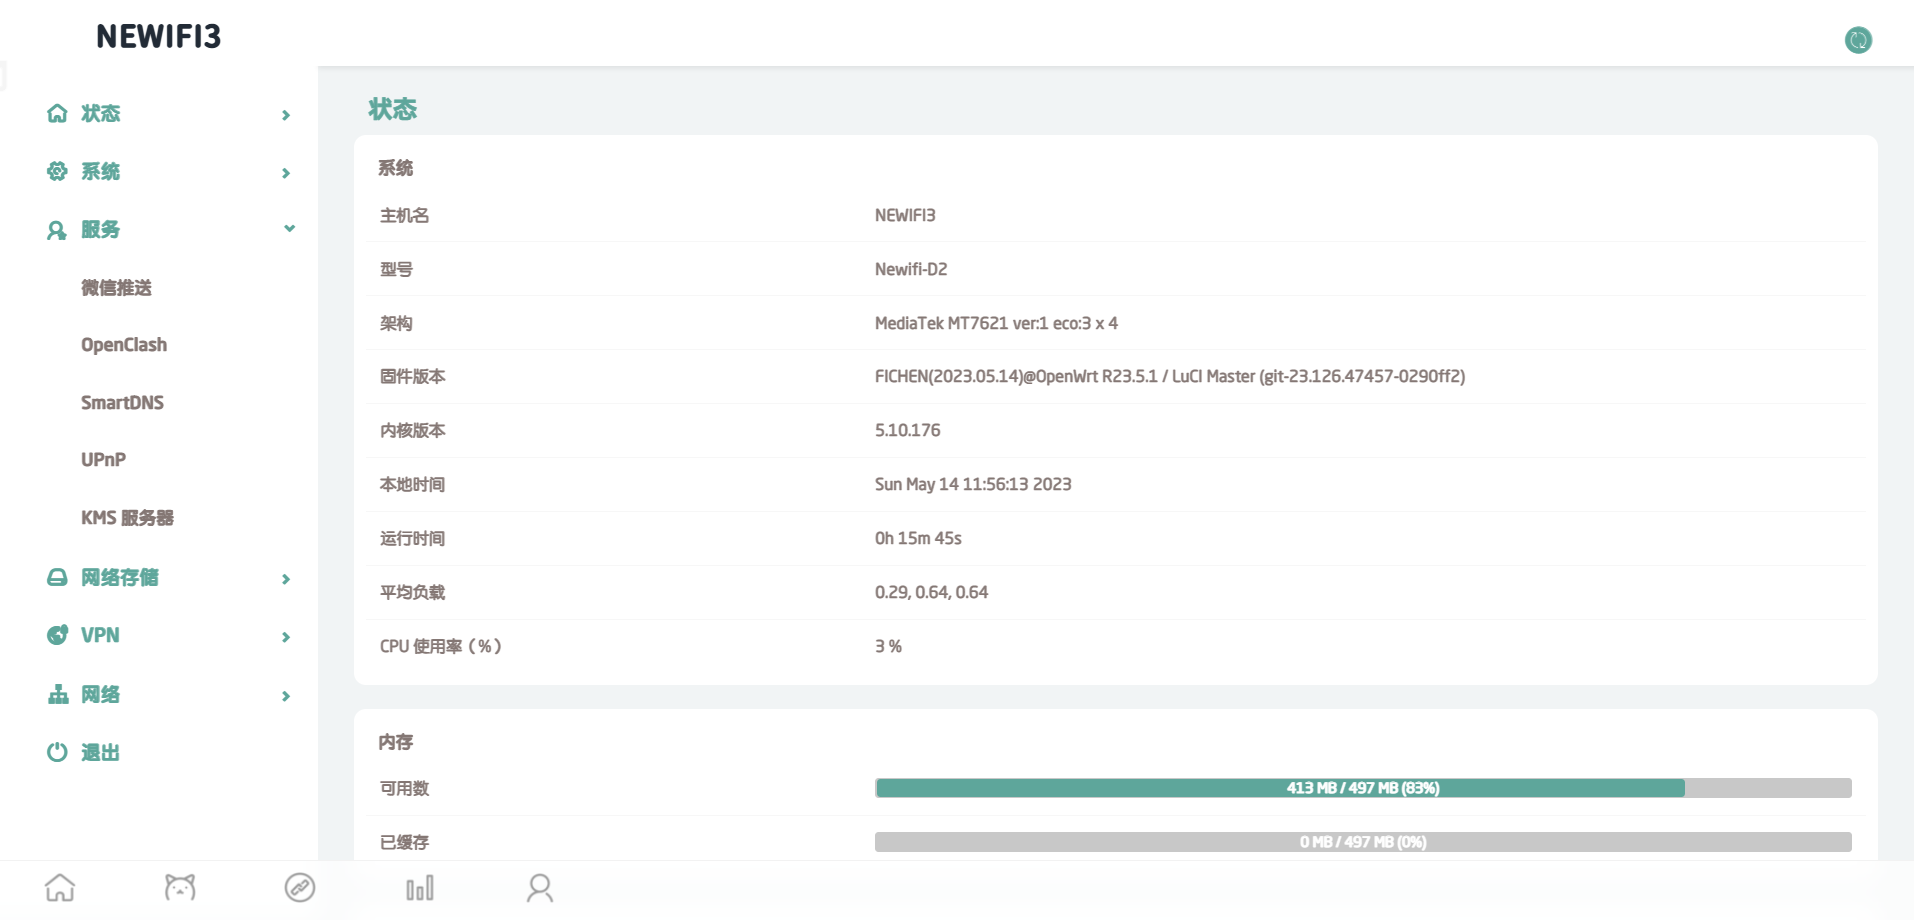Open the KMS 服务器 page
Screen dimensions: 1914x920
coord(128,517)
